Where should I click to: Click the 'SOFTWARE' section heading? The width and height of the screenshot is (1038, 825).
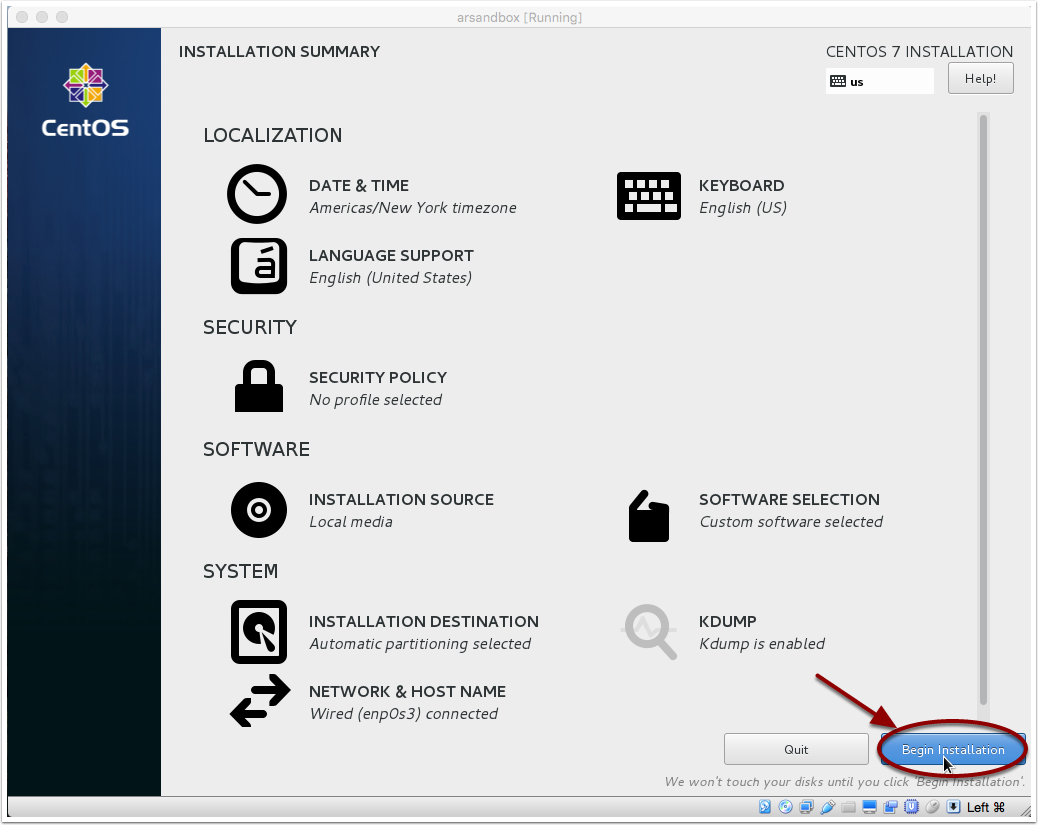click(256, 449)
